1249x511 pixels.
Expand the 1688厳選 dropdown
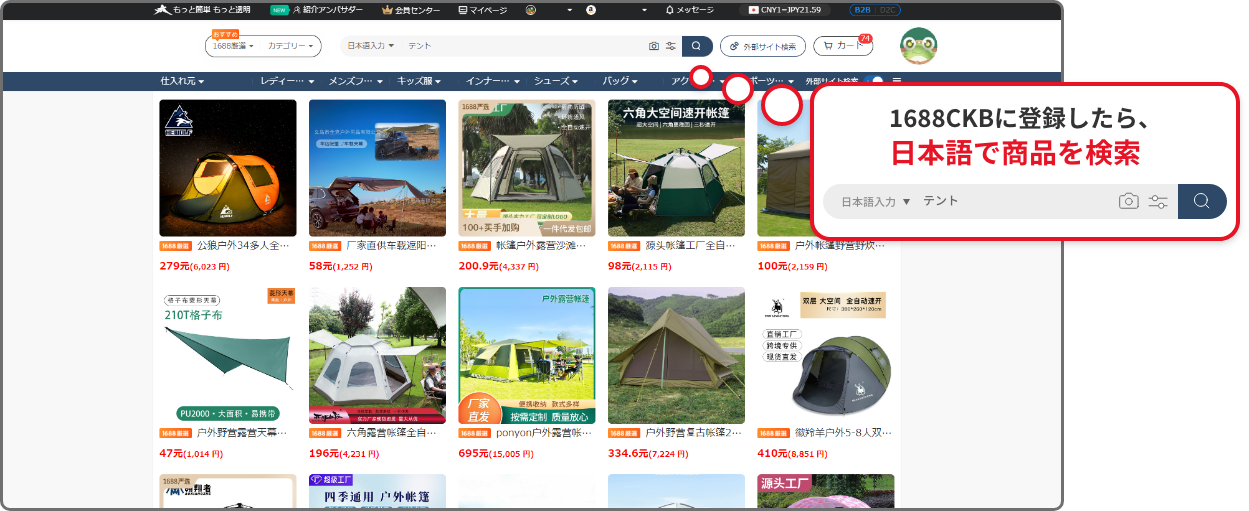(233, 46)
